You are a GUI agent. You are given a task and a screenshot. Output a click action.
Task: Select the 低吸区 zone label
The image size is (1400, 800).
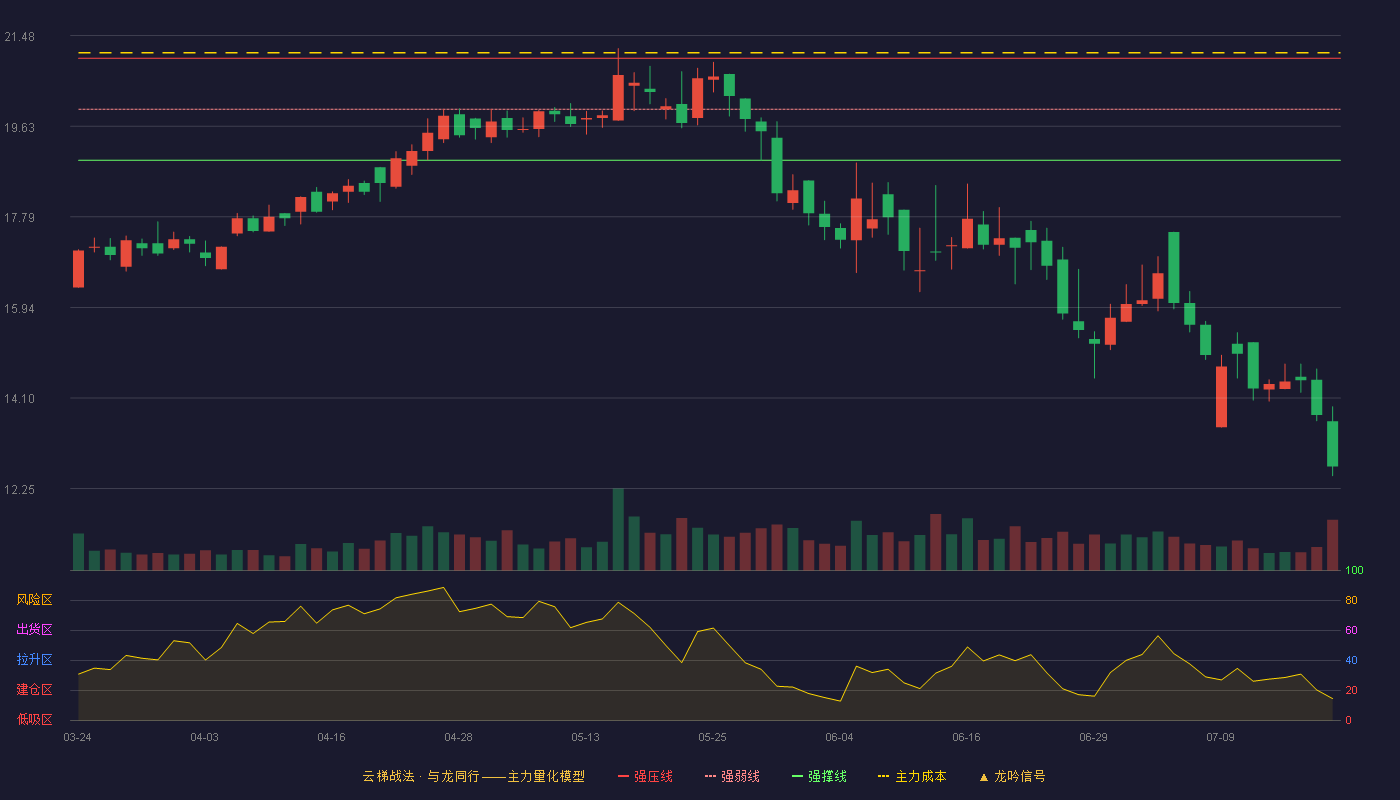34,719
